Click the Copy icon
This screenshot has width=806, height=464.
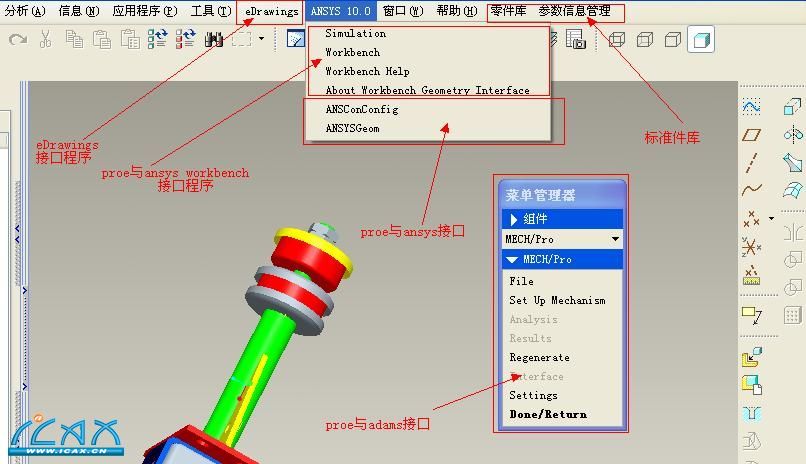[x=74, y=39]
